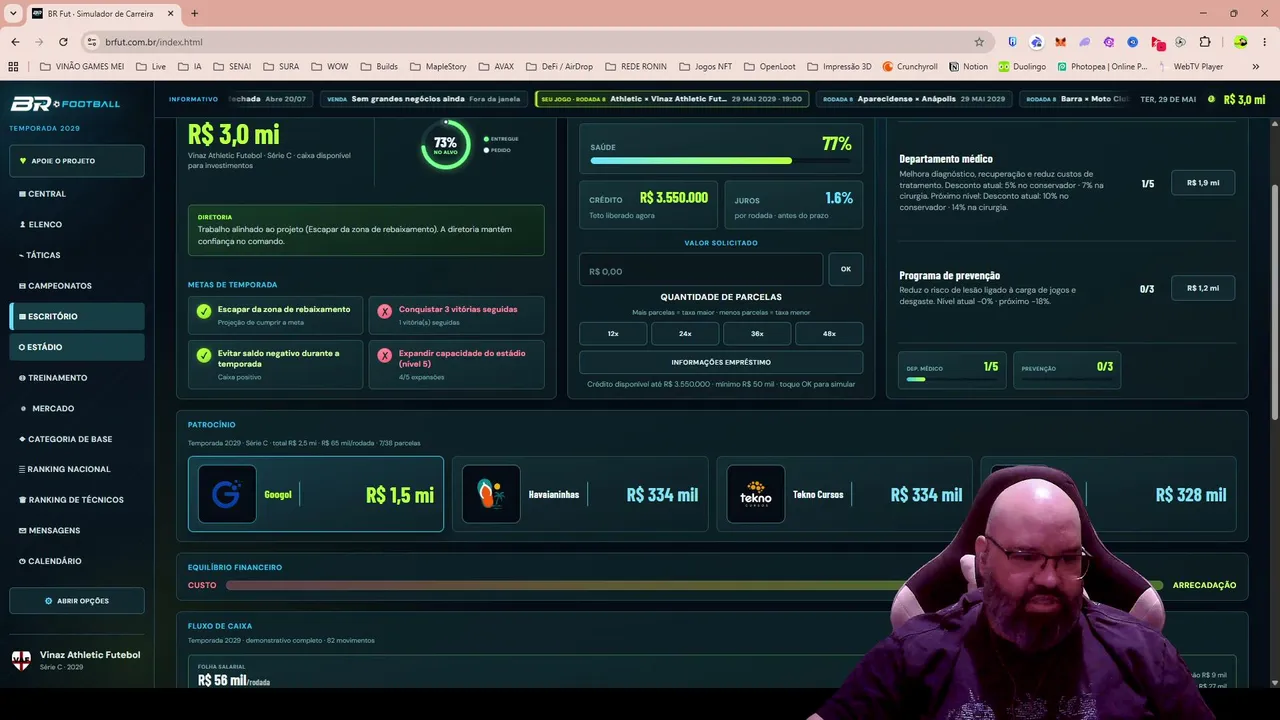
Task: Open the DeFi / AirDrop bookmark folder
Action: 558,67
